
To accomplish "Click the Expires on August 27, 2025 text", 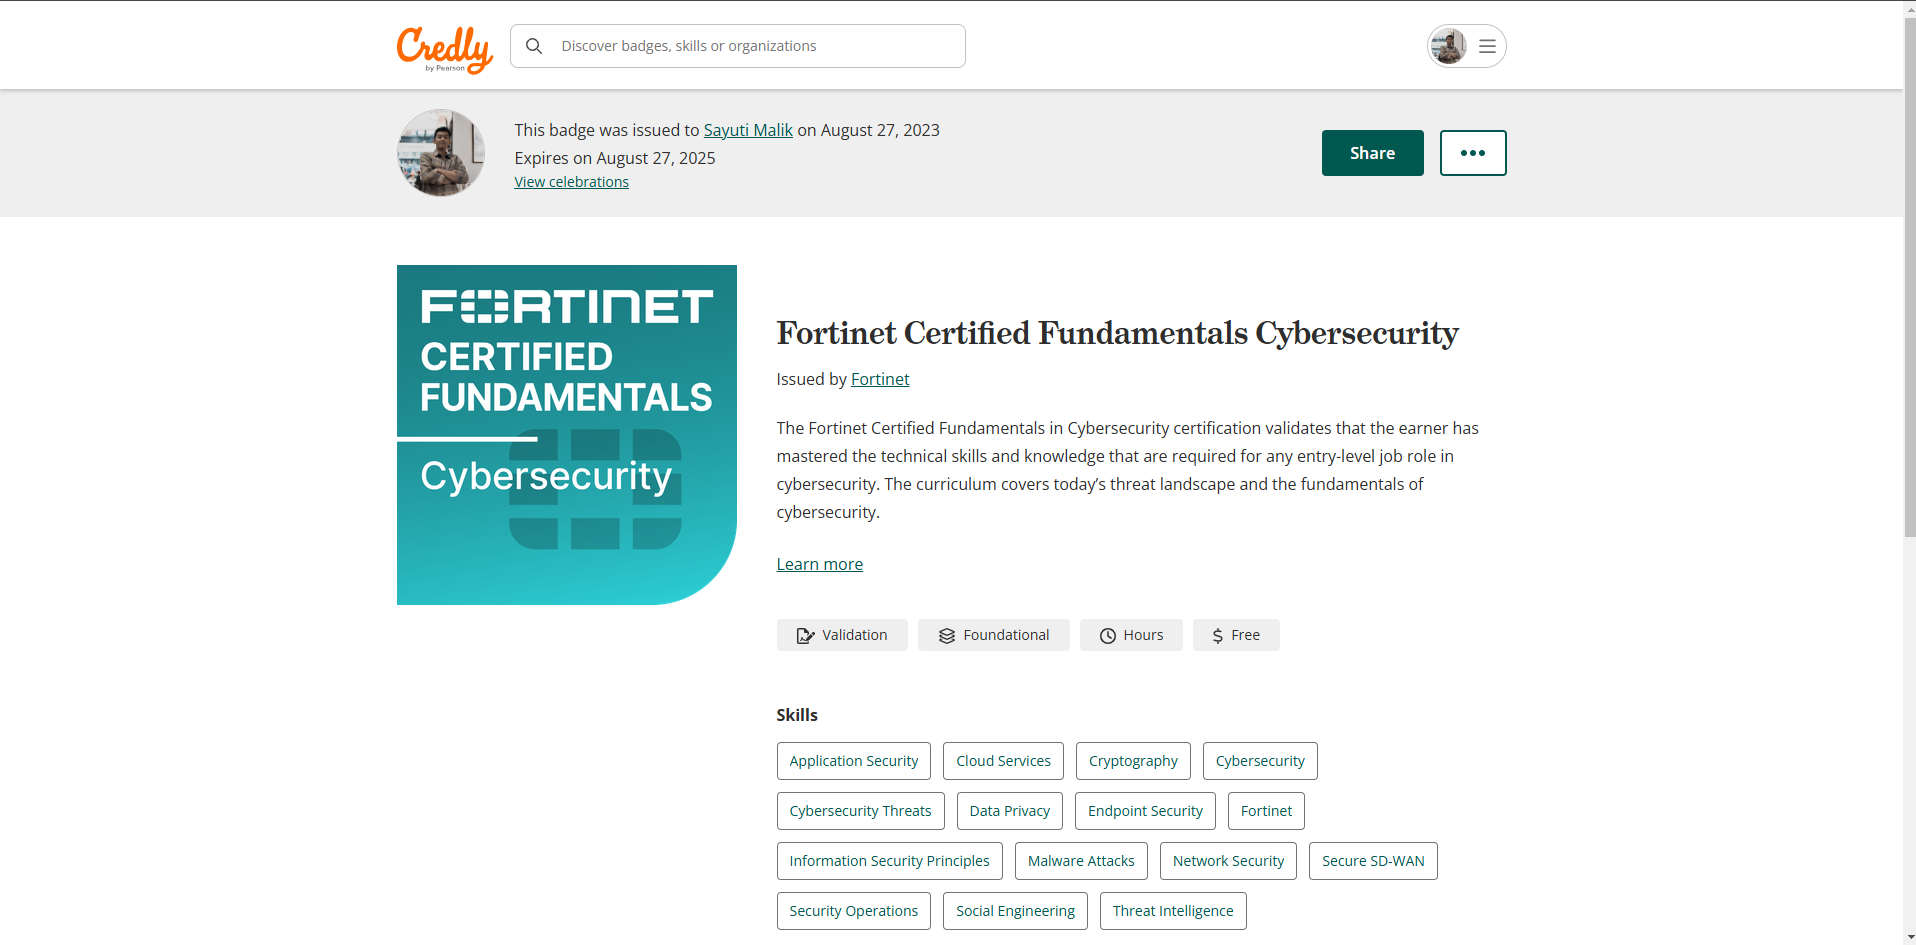I will [x=615, y=158].
